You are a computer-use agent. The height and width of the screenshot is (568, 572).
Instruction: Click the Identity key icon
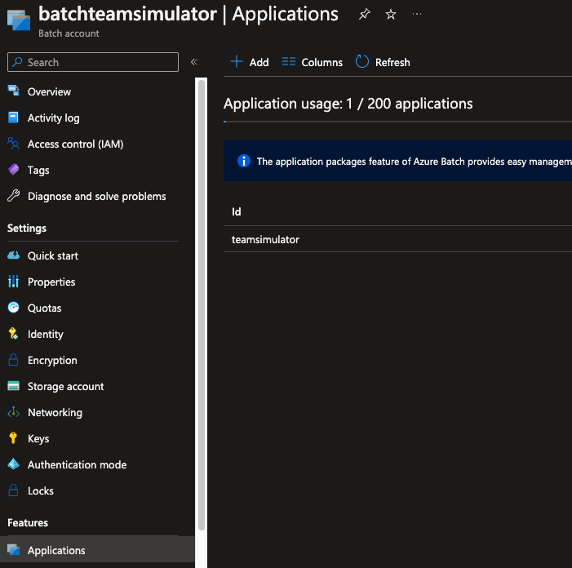click(13, 333)
